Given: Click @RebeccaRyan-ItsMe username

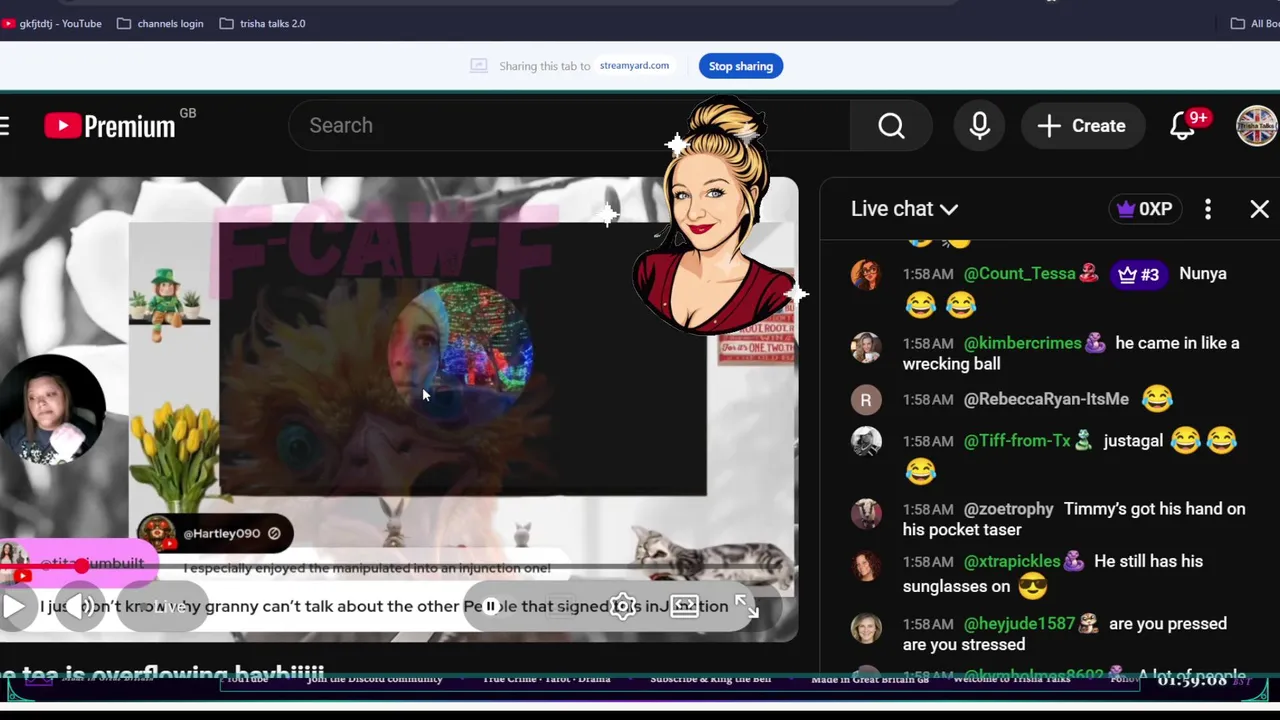Looking at the screenshot, I should 1046,399.
